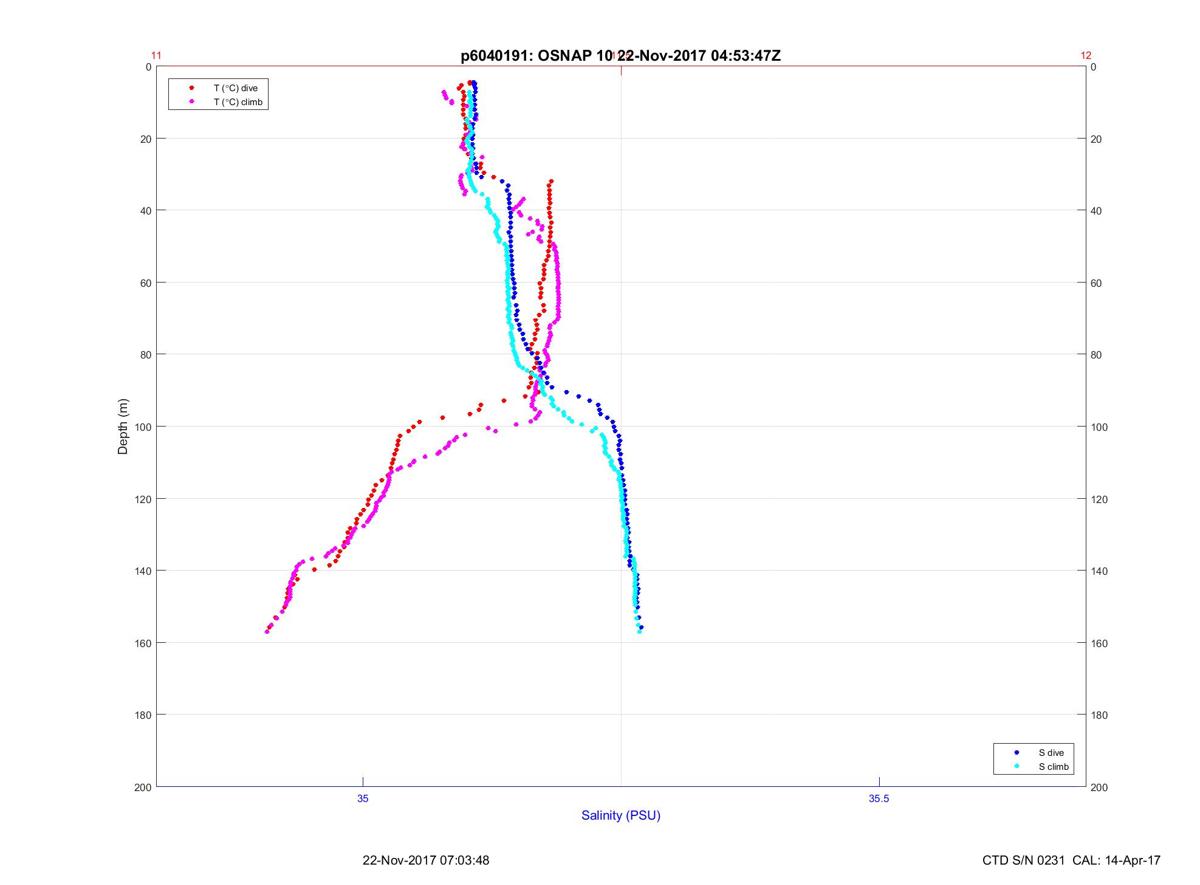
Task: Click the 160 tick on the left depth axis
Action: [x=141, y=643]
